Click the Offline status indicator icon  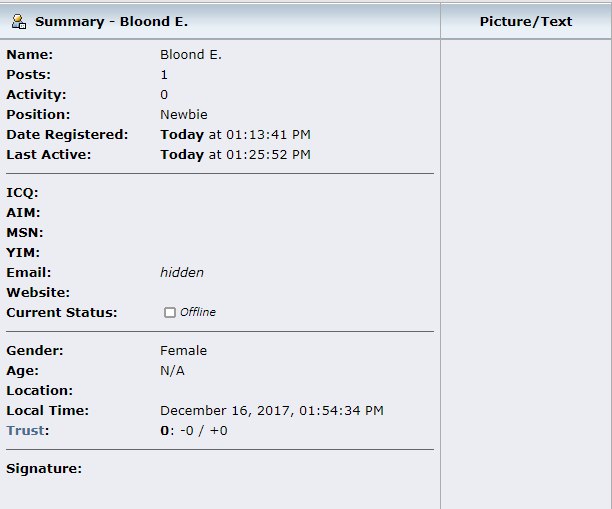(x=169, y=312)
